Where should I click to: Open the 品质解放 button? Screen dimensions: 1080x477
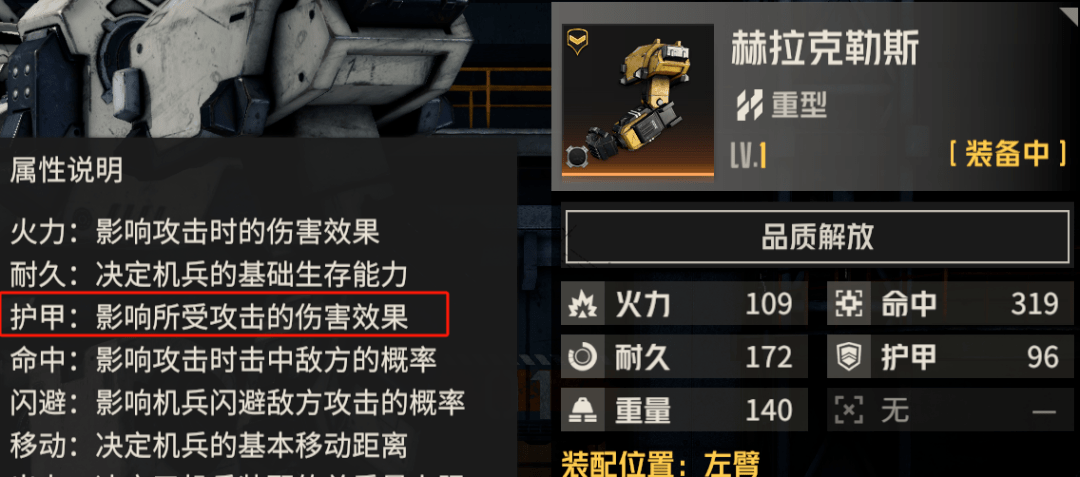pyautogui.click(x=818, y=237)
